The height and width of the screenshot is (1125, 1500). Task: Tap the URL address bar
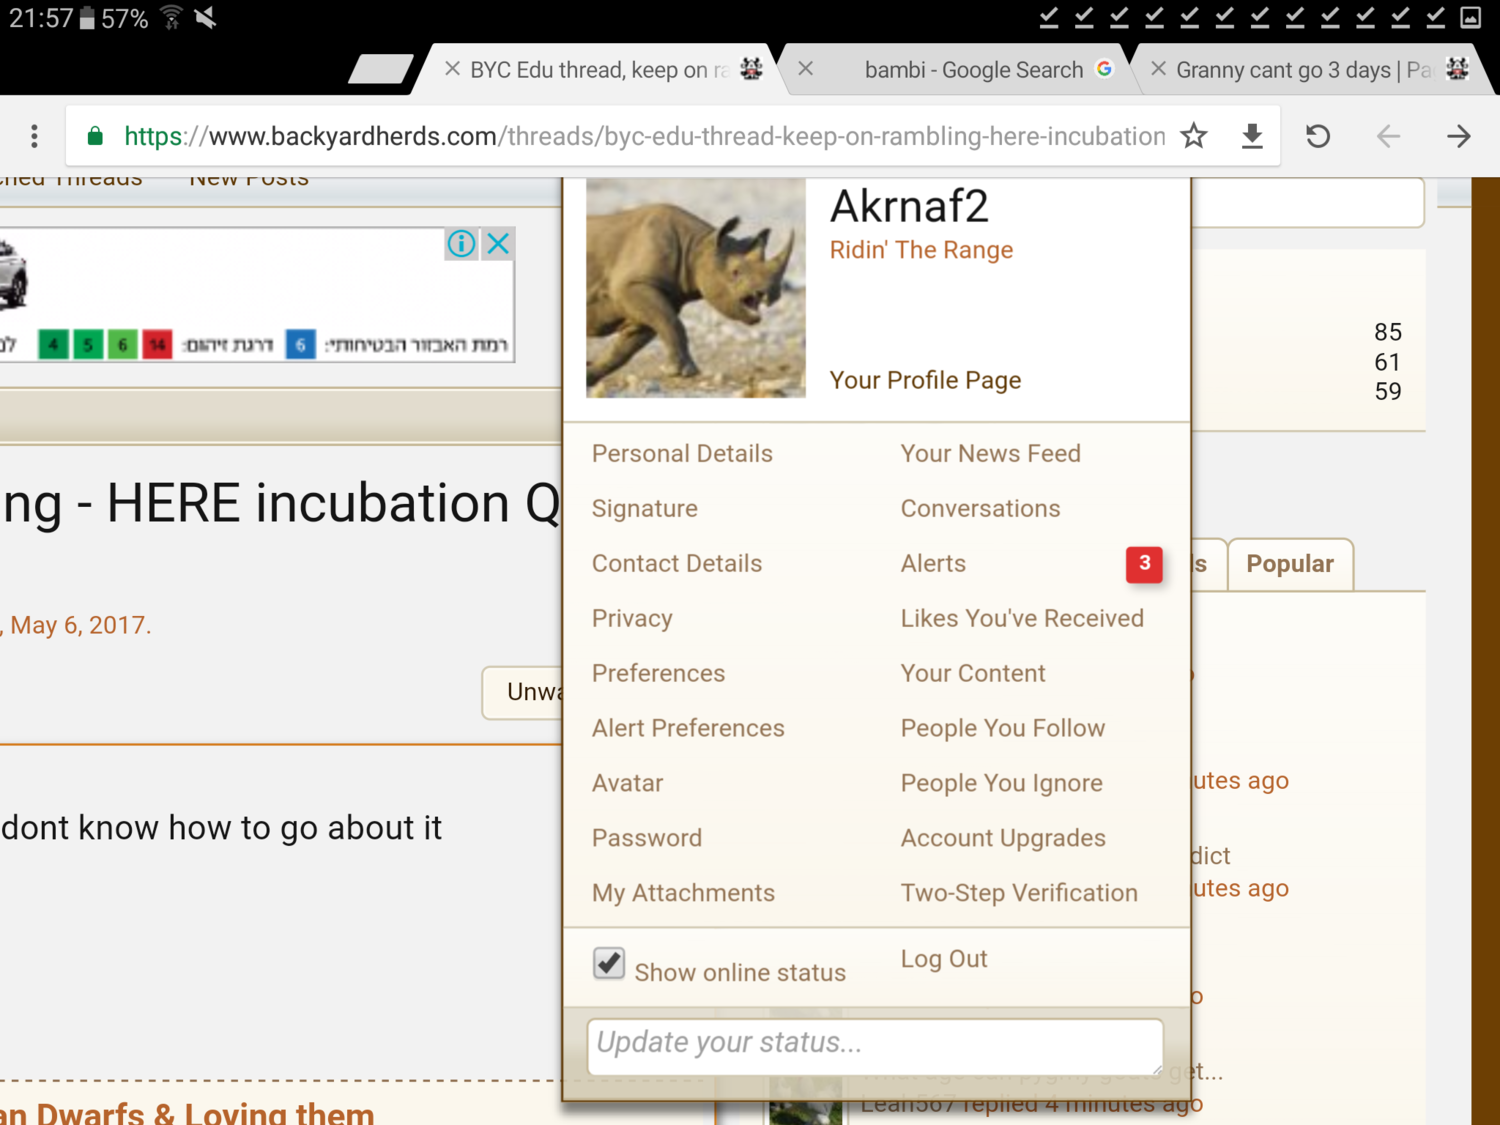pyautogui.click(x=644, y=136)
